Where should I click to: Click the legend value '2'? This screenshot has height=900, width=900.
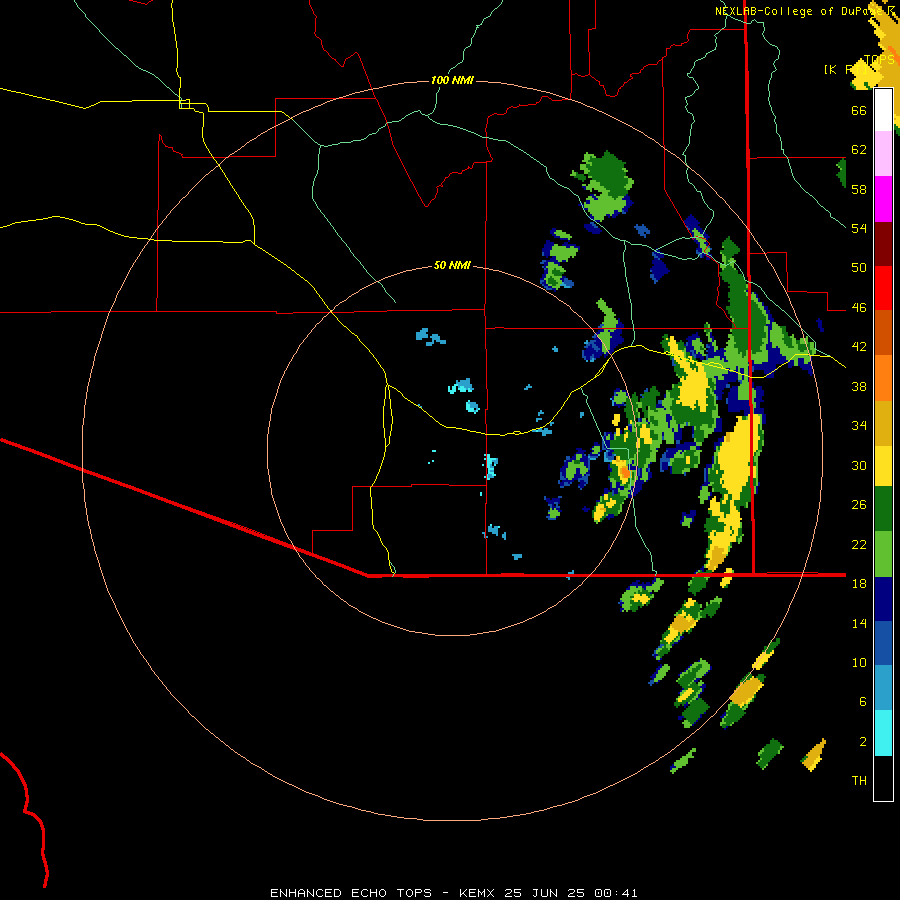tap(863, 742)
